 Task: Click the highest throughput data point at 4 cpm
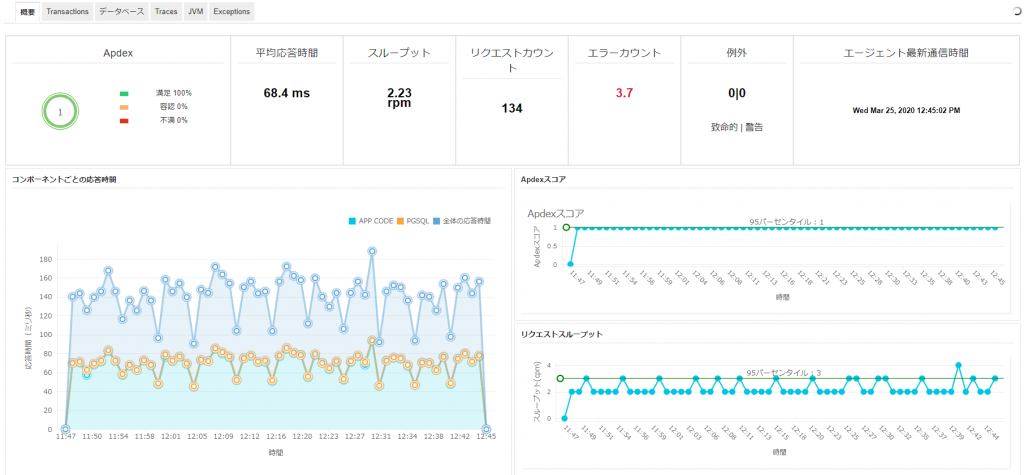click(958, 365)
